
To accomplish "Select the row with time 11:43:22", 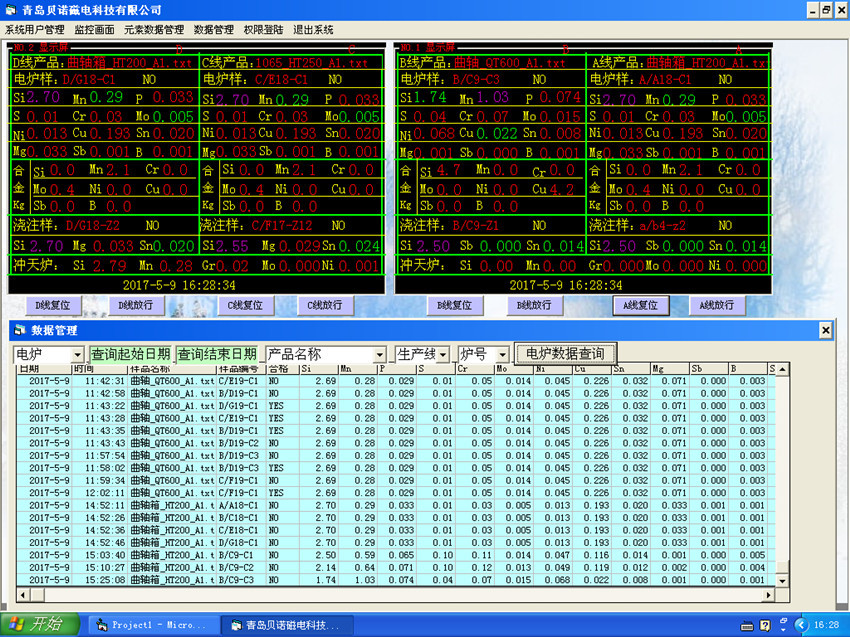I will [x=396, y=406].
